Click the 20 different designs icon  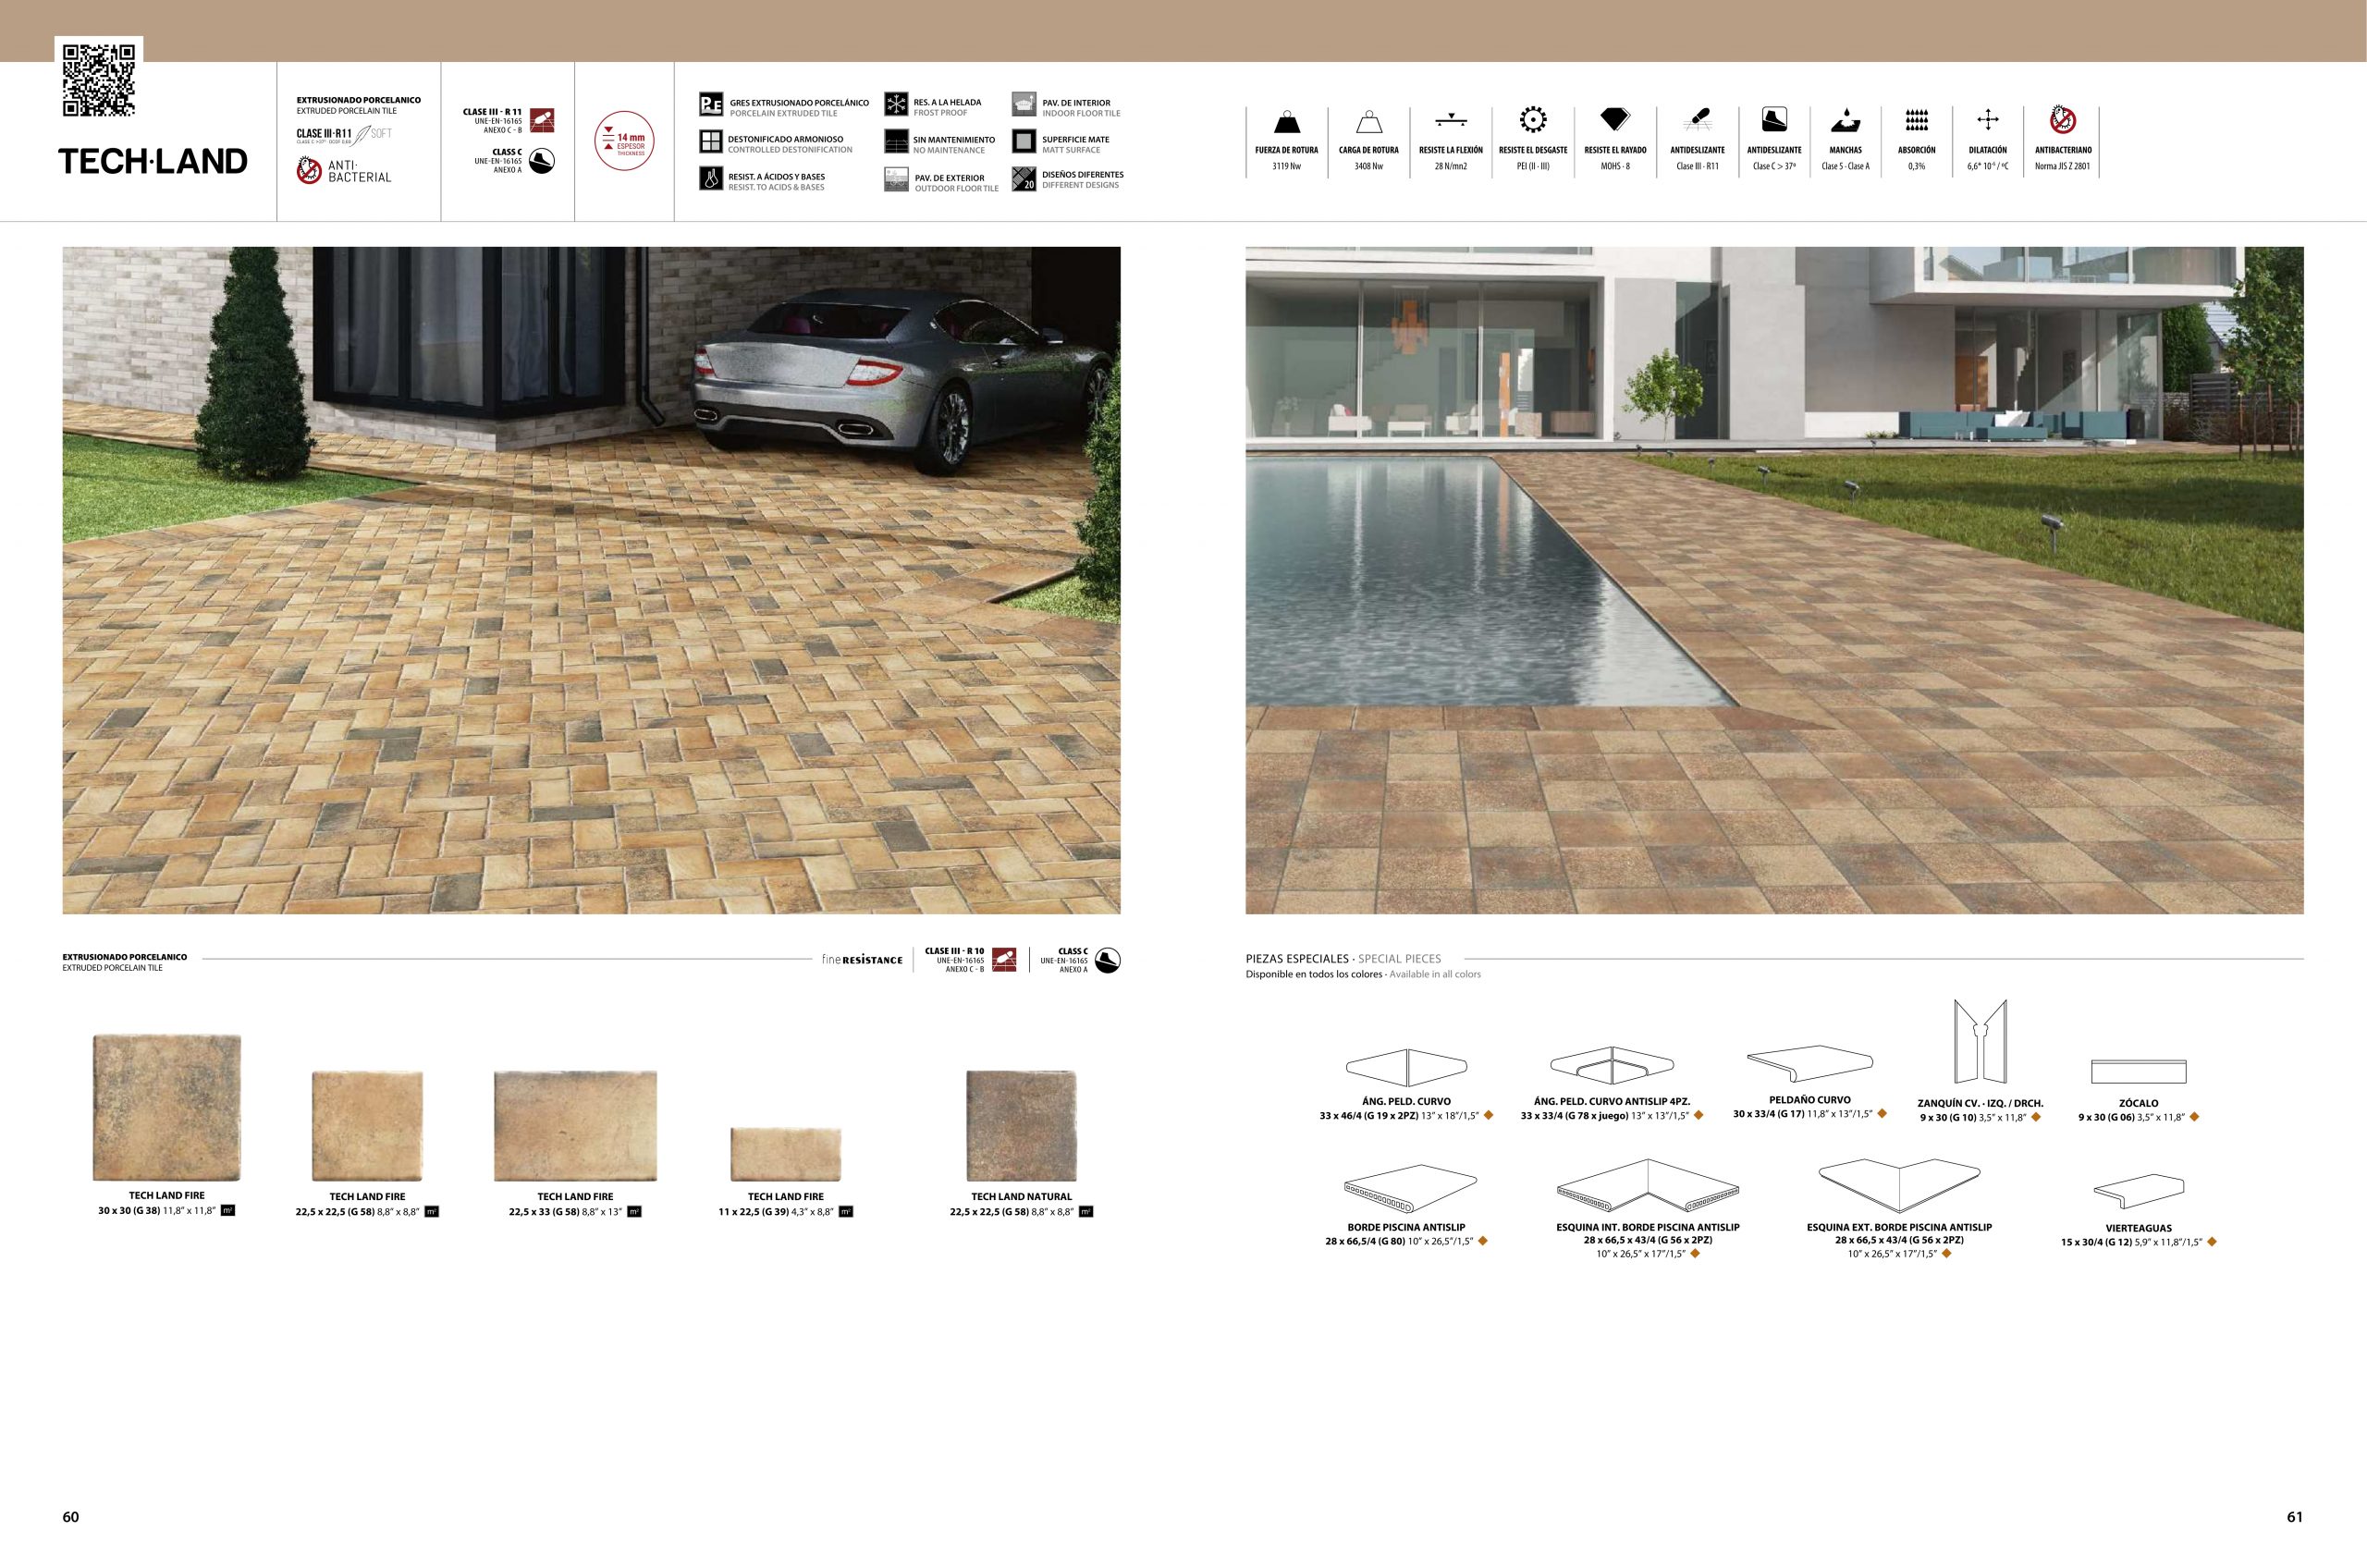(1024, 180)
